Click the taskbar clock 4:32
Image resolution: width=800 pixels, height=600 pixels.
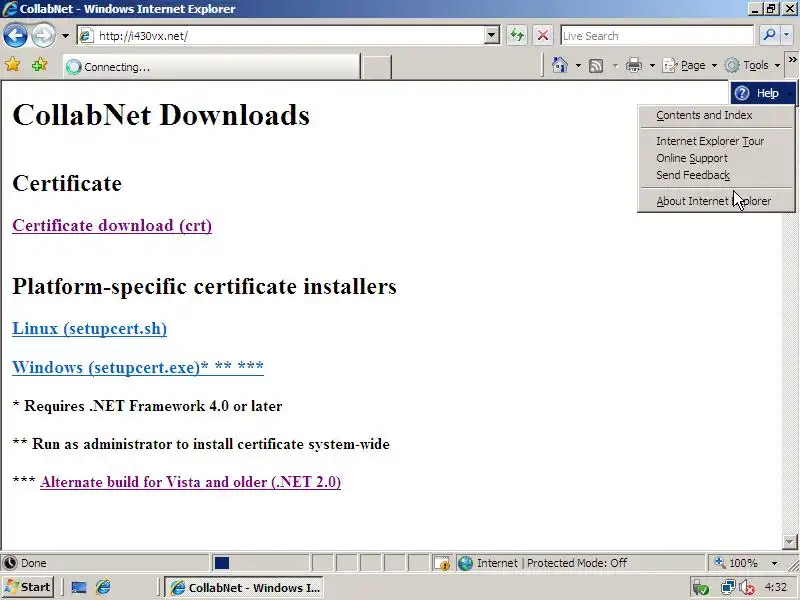pyautogui.click(x=776, y=587)
